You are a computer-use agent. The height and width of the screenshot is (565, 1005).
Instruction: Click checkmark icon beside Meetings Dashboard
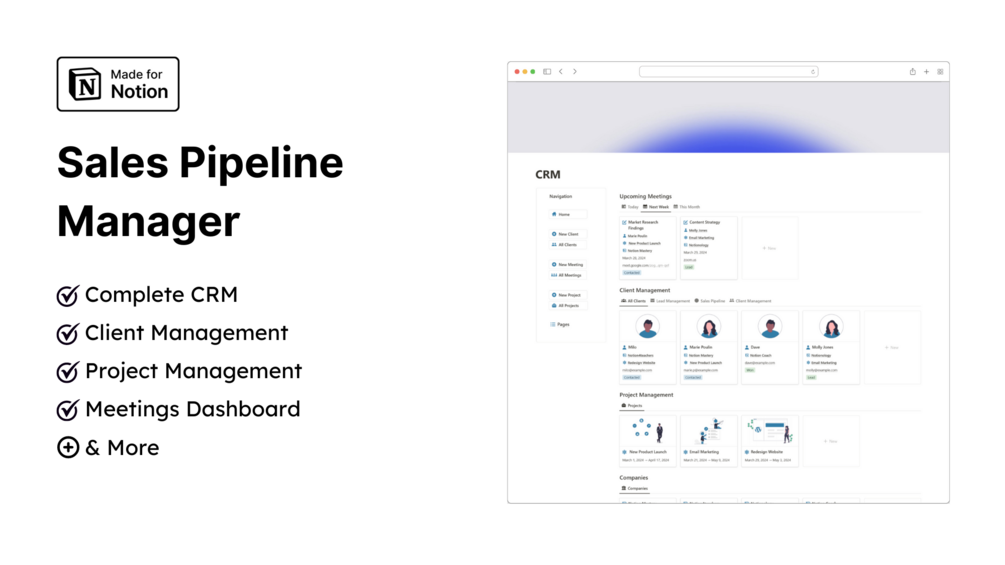pos(67,409)
